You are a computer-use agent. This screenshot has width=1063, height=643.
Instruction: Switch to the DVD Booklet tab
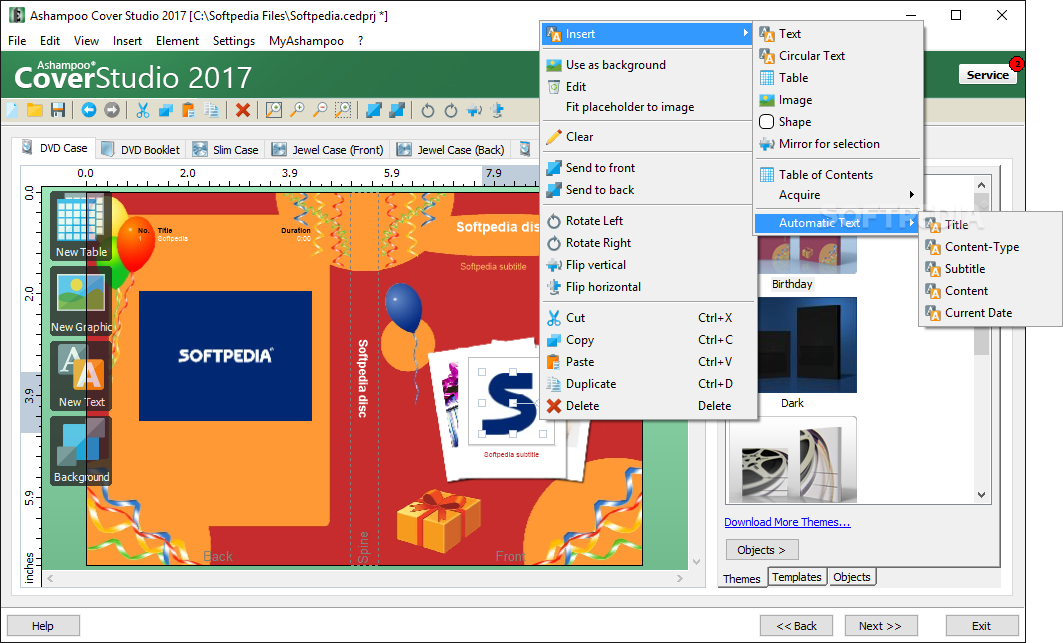pyautogui.click(x=141, y=149)
